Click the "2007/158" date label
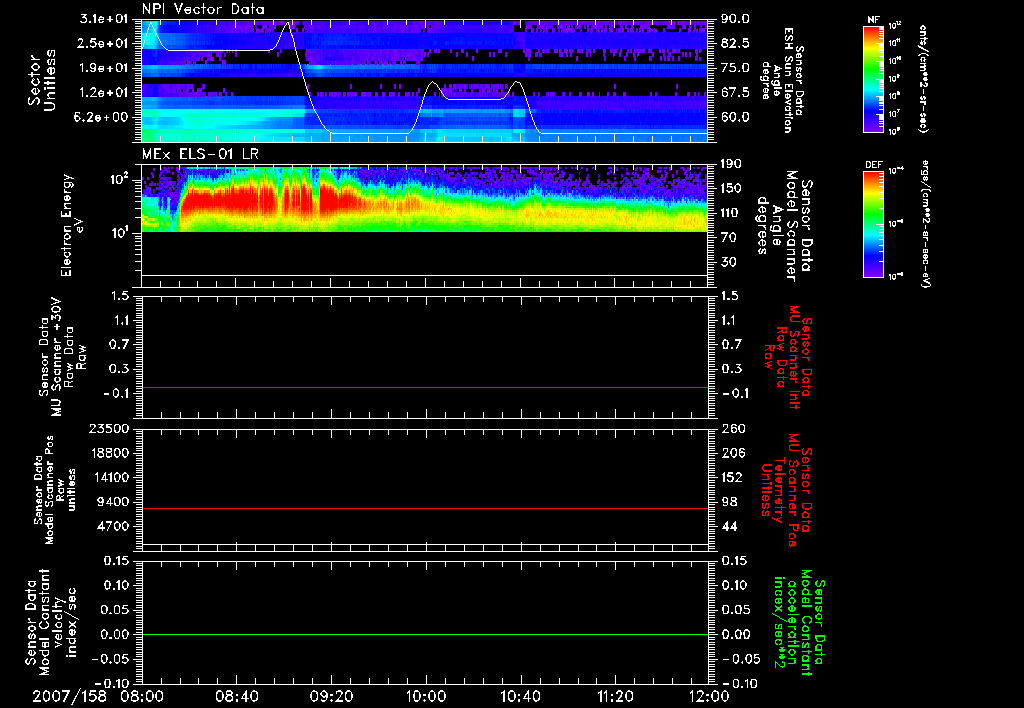The image size is (1024, 708). pos(70,696)
